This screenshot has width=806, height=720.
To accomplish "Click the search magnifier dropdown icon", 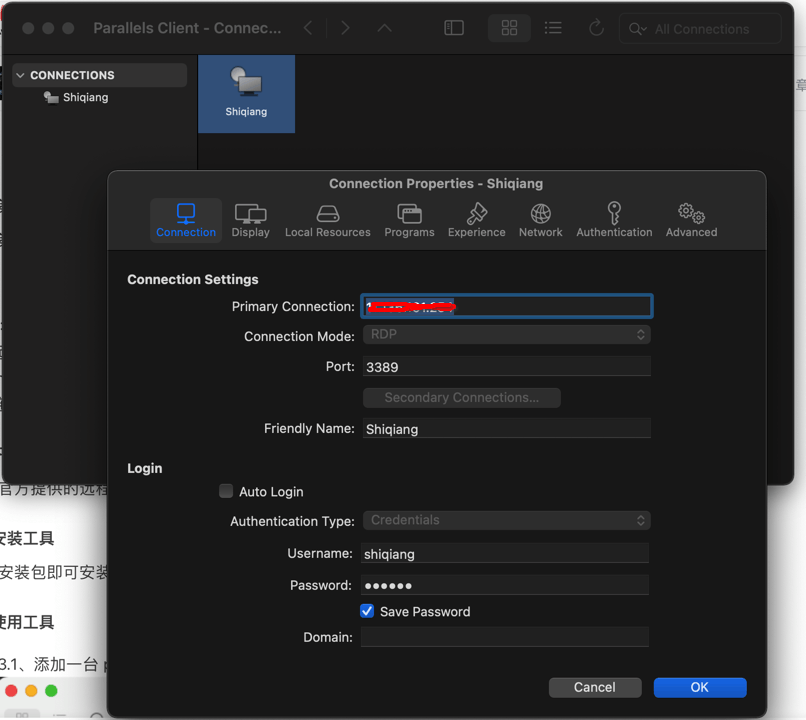I will tap(637, 29).
